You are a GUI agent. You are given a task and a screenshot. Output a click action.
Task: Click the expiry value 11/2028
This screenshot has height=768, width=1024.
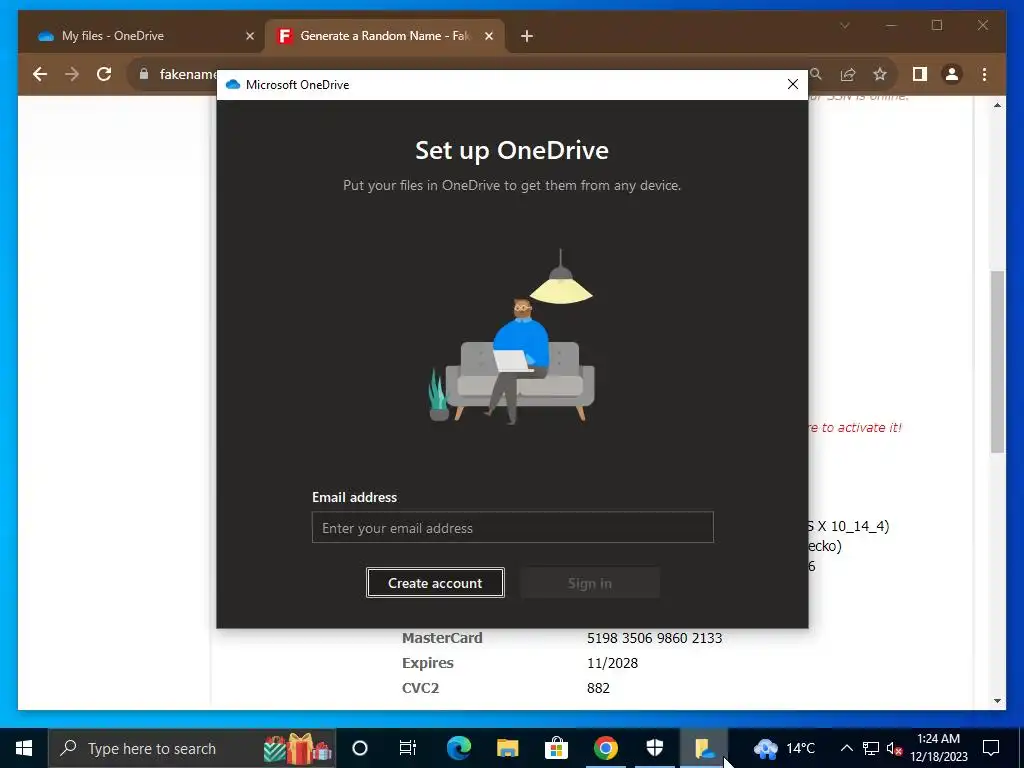point(613,663)
